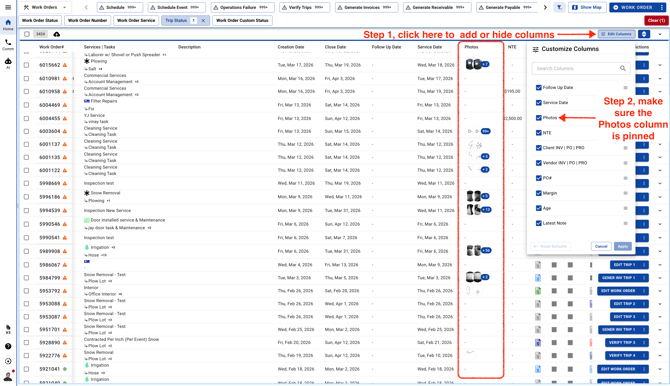Uncheck the Service Date column checkbox

click(538, 103)
